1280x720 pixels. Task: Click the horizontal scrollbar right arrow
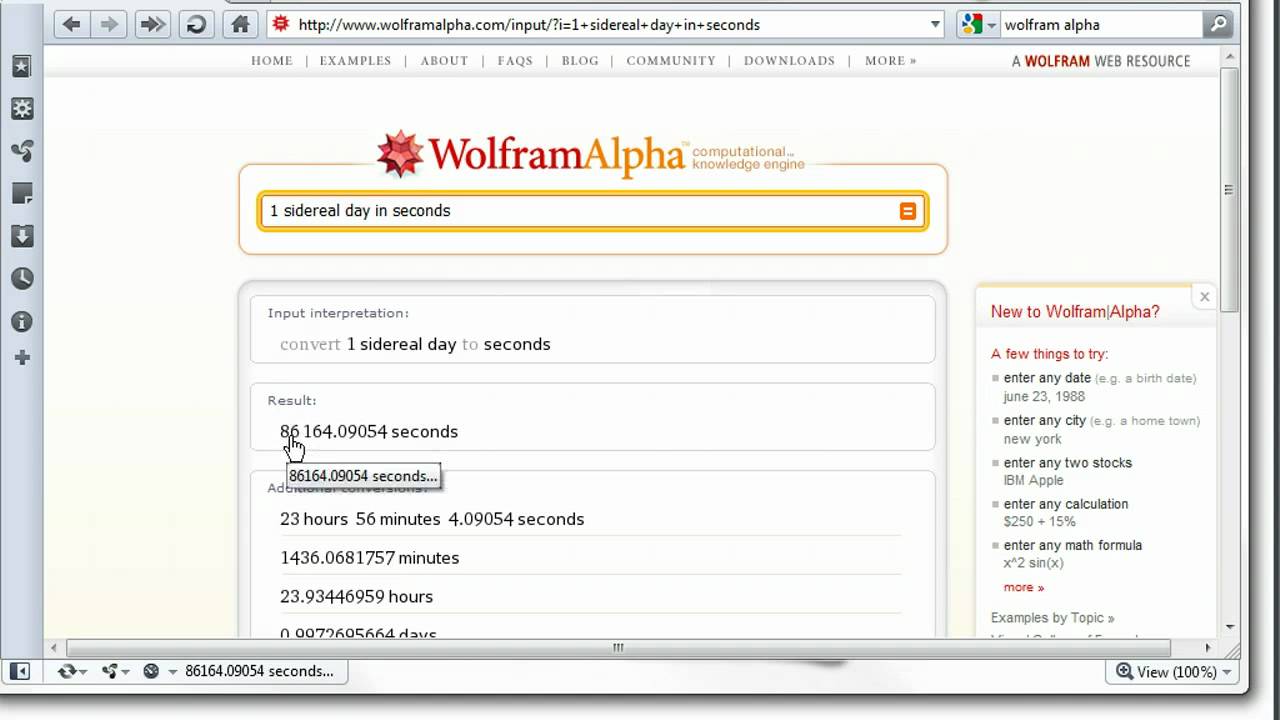pyautogui.click(x=1207, y=648)
